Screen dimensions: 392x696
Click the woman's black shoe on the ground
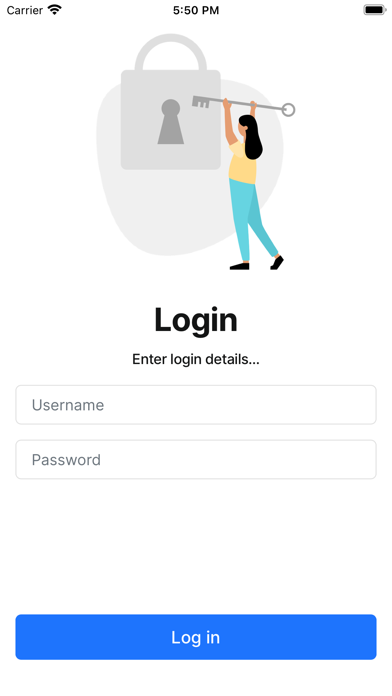(x=239, y=266)
